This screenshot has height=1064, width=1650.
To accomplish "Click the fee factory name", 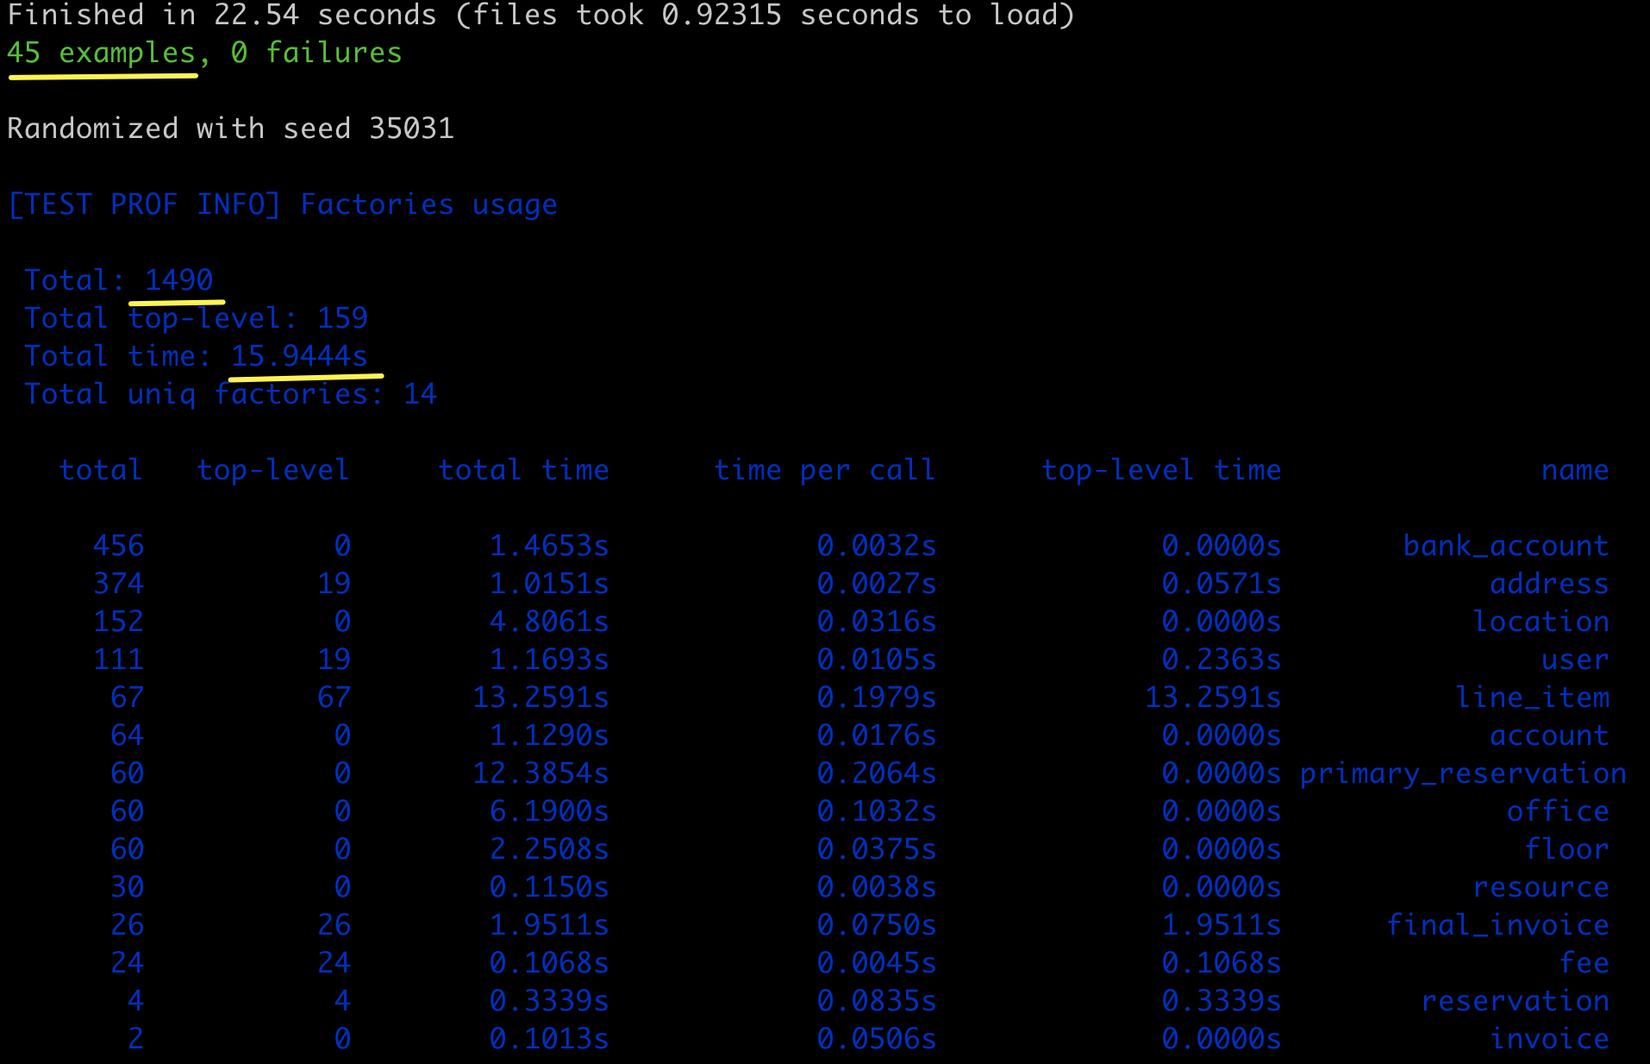I will click(1584, 965).
